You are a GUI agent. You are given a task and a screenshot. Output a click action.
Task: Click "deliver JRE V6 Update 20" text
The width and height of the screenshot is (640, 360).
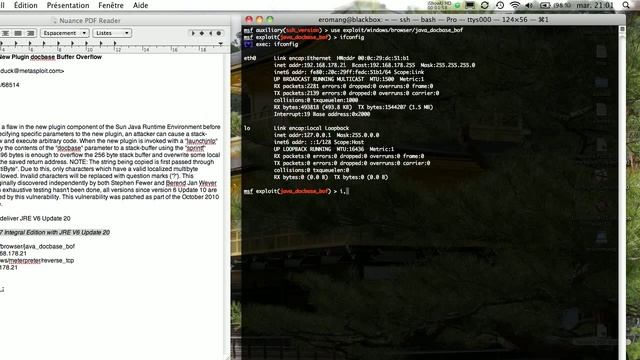[35, 218]
